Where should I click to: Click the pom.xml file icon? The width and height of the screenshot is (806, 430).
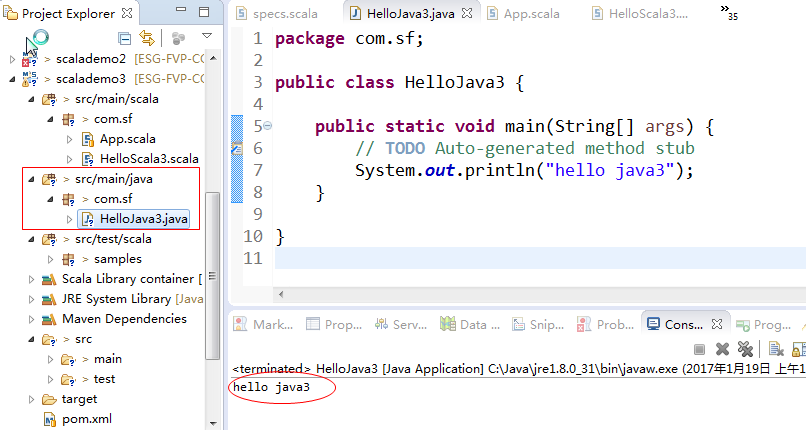(49, 420)
